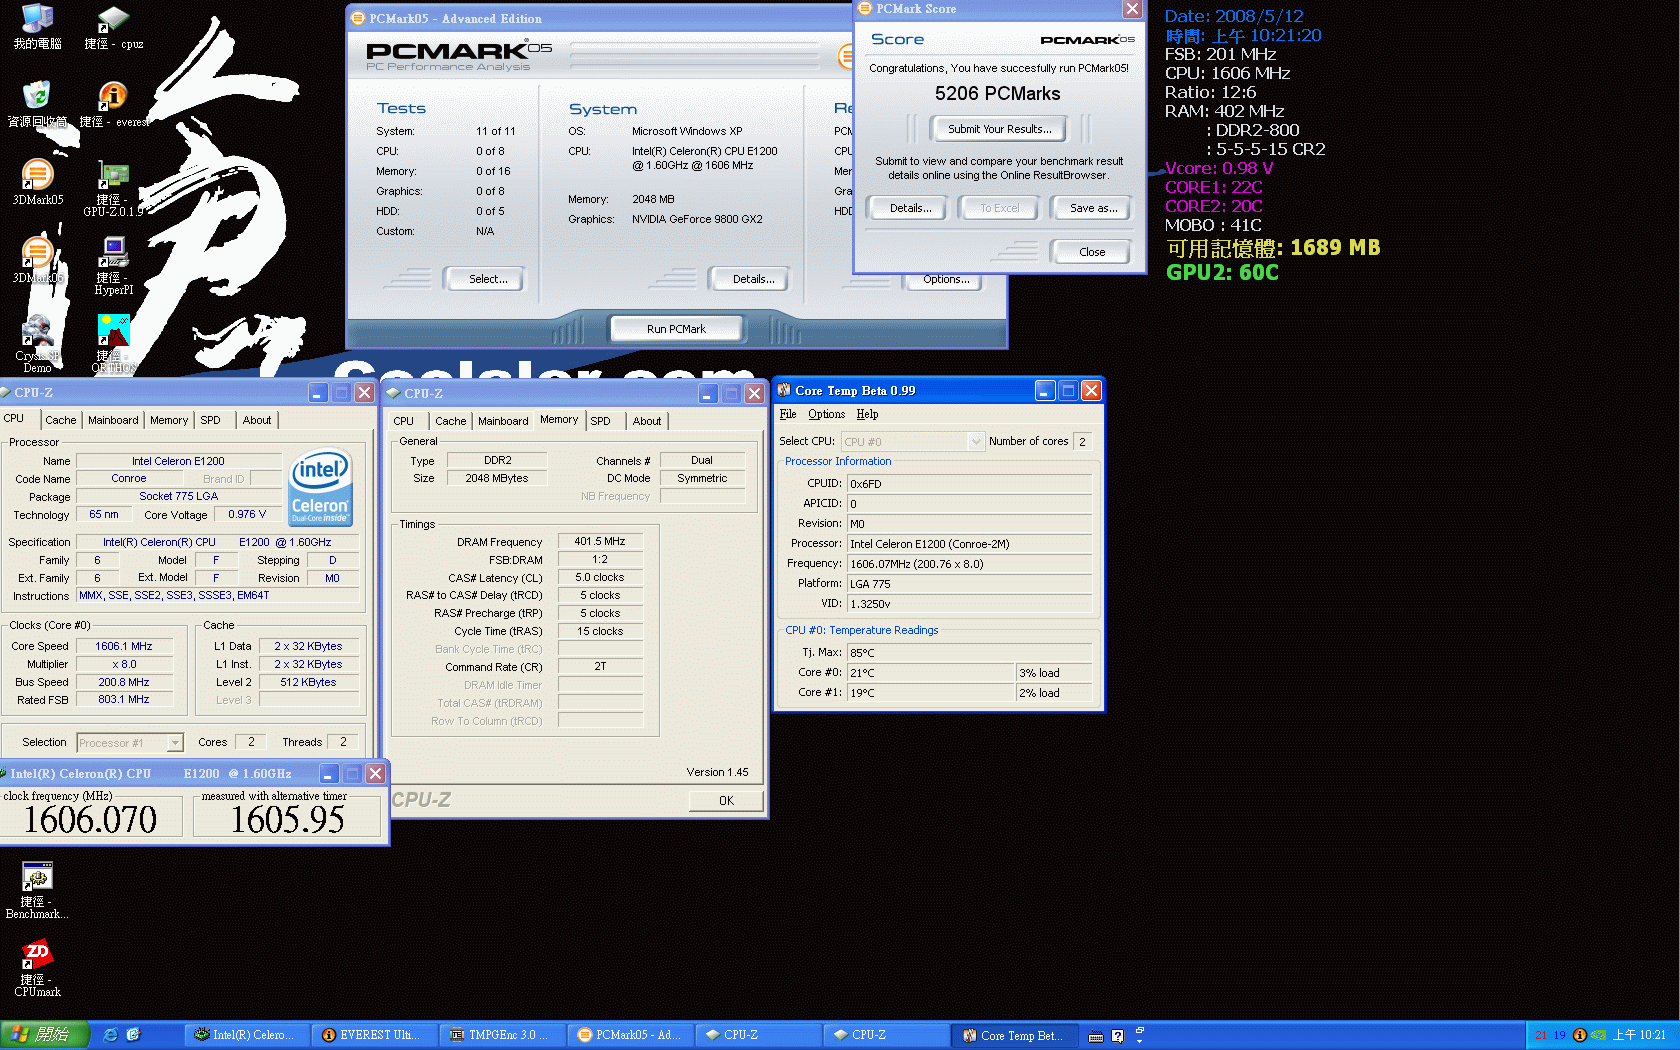Click the clock frequency 1606.070 readout

point(91,820)
